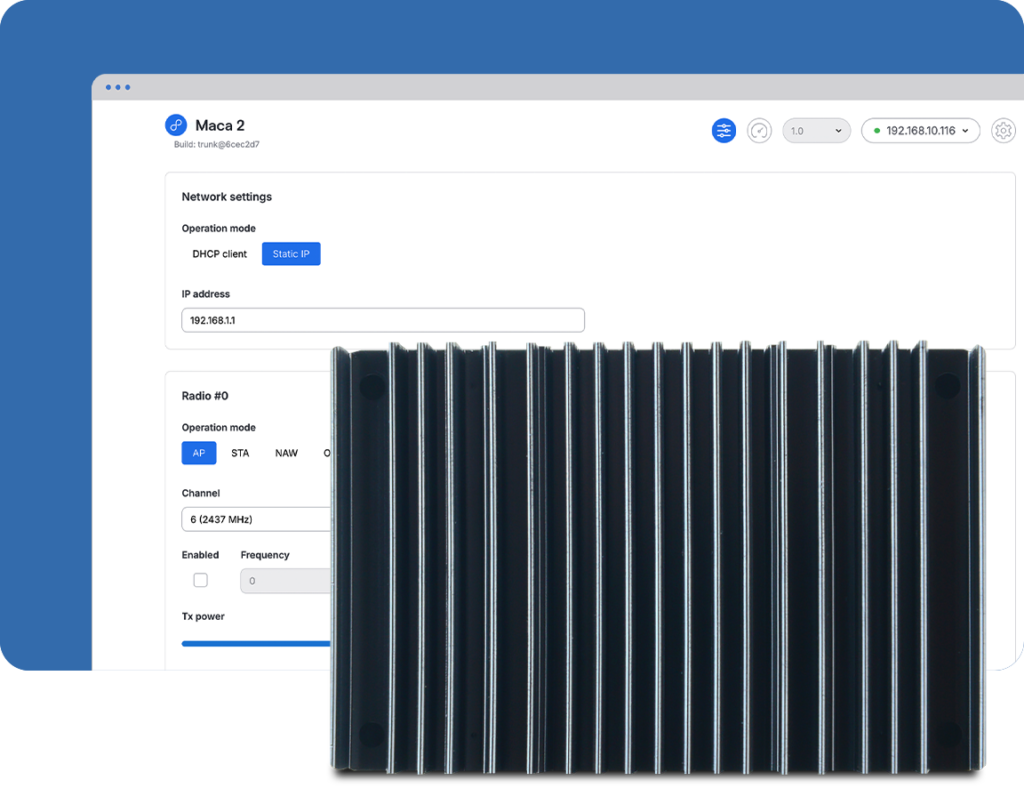Click the Maca 2 logo icon
Viewport: 1024px width, 804px height.
pyautogui.click(x=176, y=125)
